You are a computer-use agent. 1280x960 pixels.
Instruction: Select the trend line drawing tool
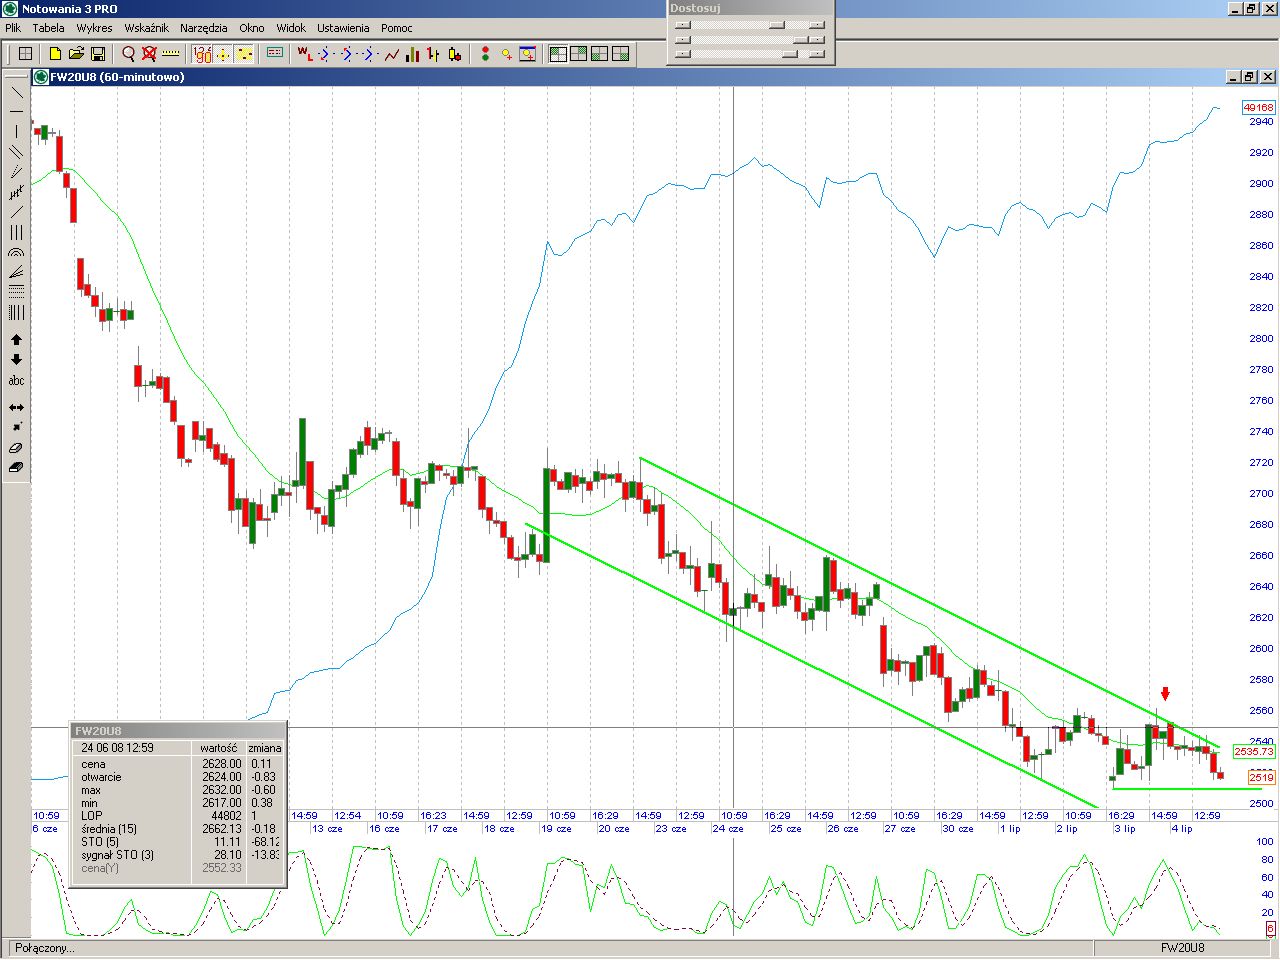[x=16, y=92]
